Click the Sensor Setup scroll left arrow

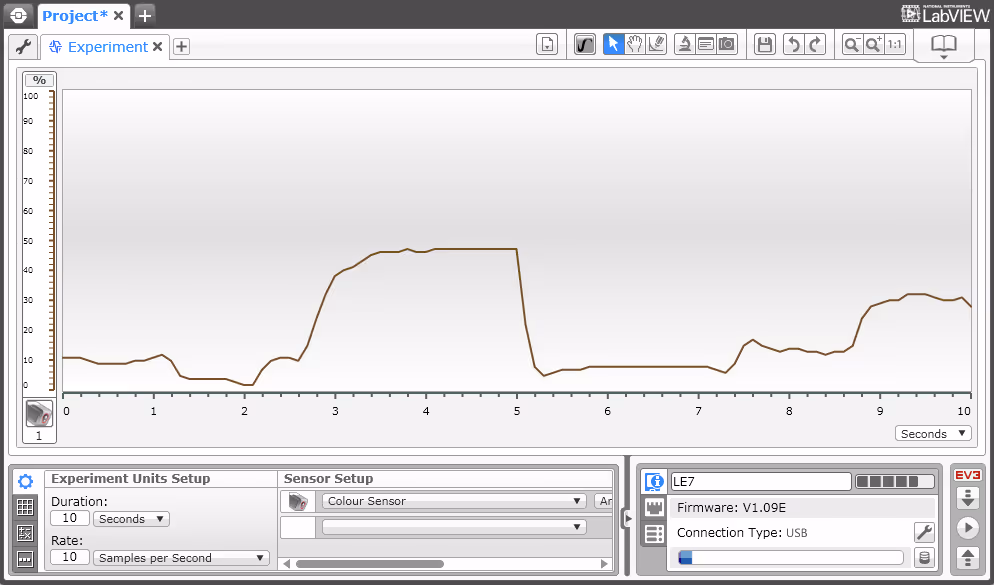coord(287,563)
